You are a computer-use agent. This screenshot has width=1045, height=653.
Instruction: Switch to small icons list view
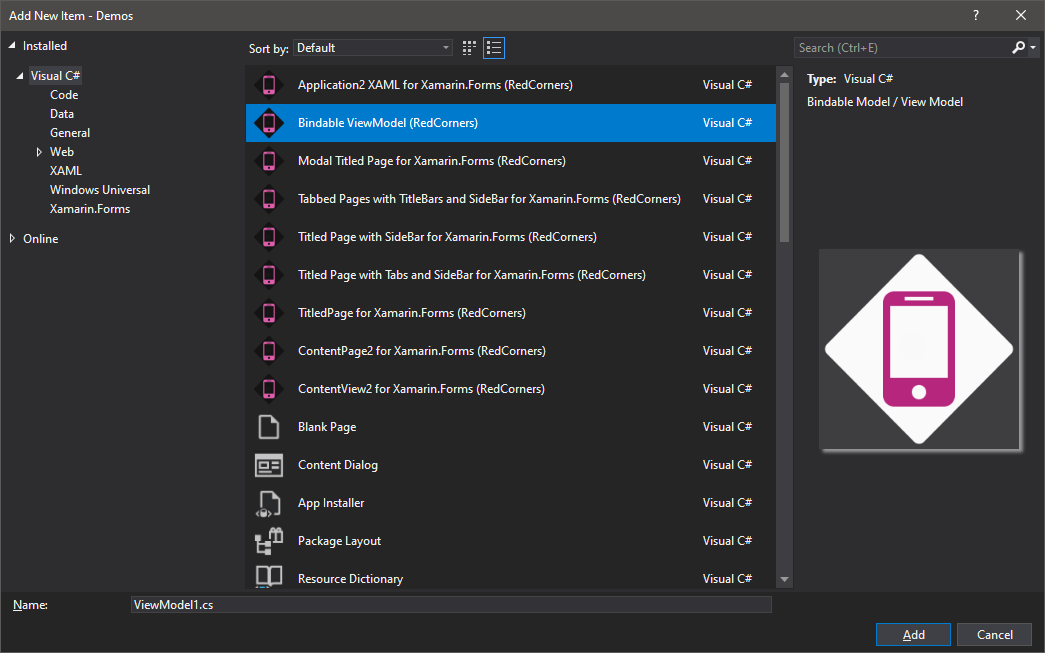tap(494, 48)
